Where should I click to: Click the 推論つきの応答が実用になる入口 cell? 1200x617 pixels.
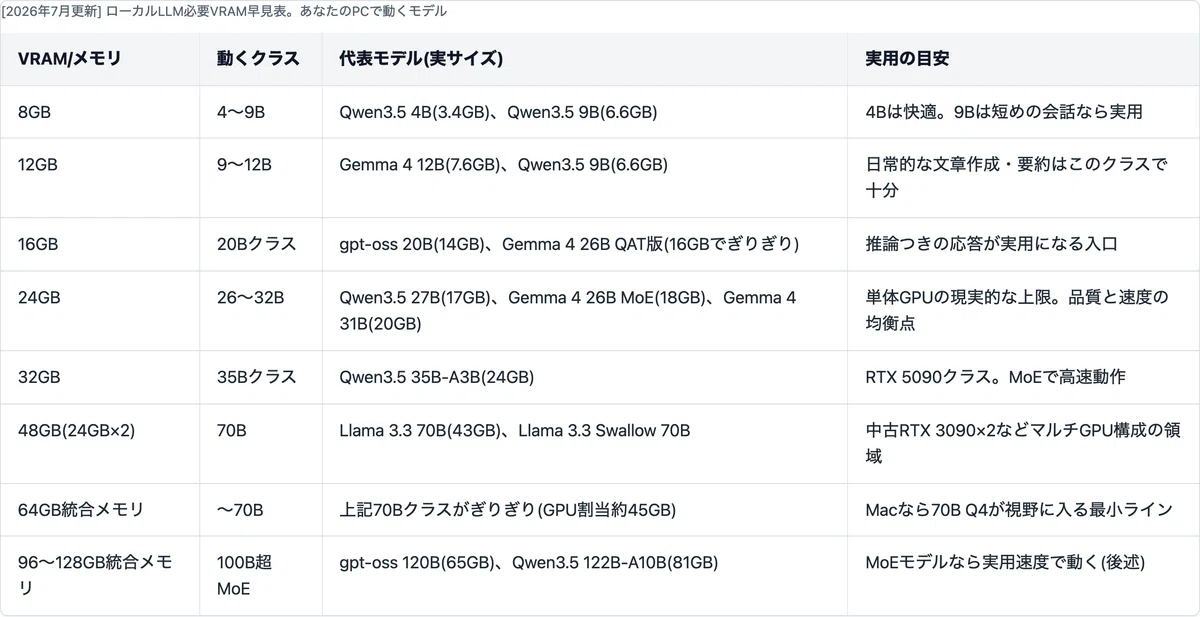pyautogui.click(x=1023, y=244)
